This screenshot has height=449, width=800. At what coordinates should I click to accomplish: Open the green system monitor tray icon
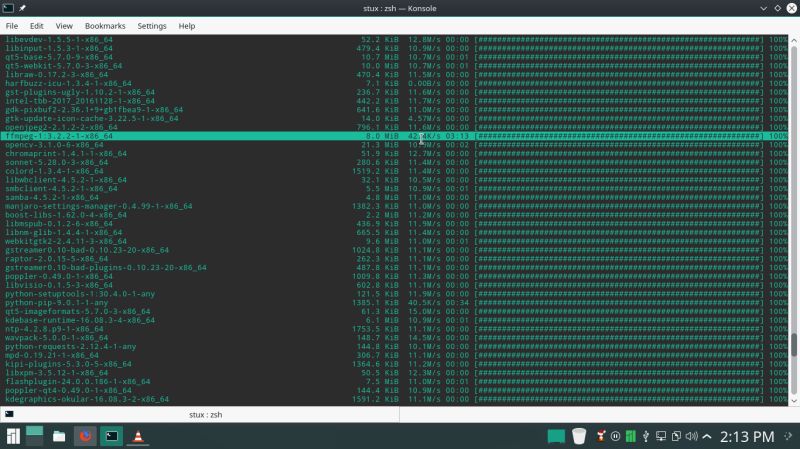tap(631, 436)
